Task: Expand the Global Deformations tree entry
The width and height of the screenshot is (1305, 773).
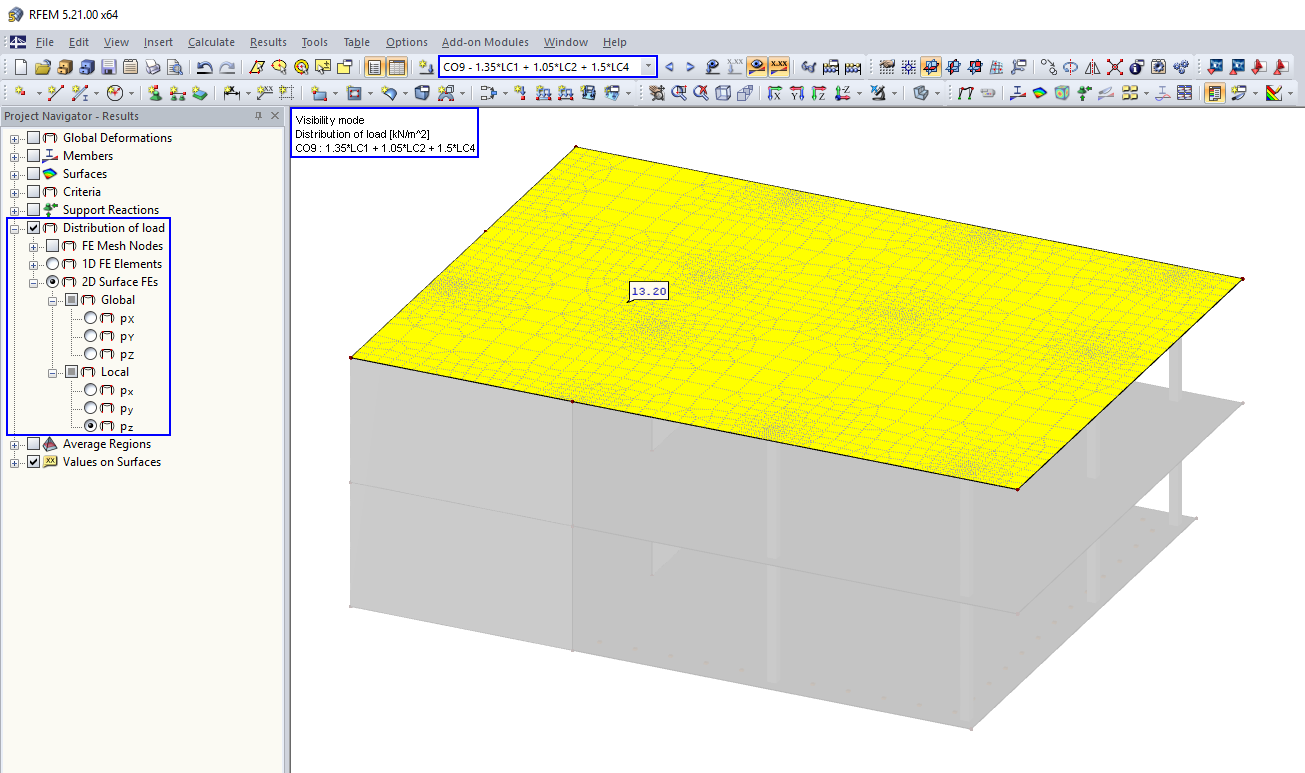Action: click(14, 137)
